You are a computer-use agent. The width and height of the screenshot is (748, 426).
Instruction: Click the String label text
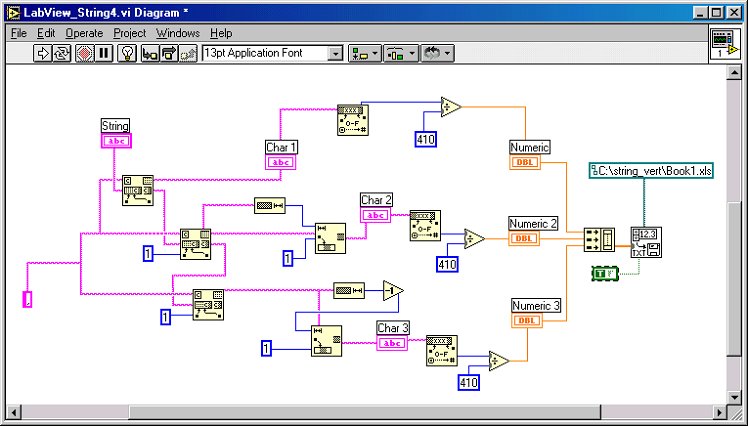(115, 126)
